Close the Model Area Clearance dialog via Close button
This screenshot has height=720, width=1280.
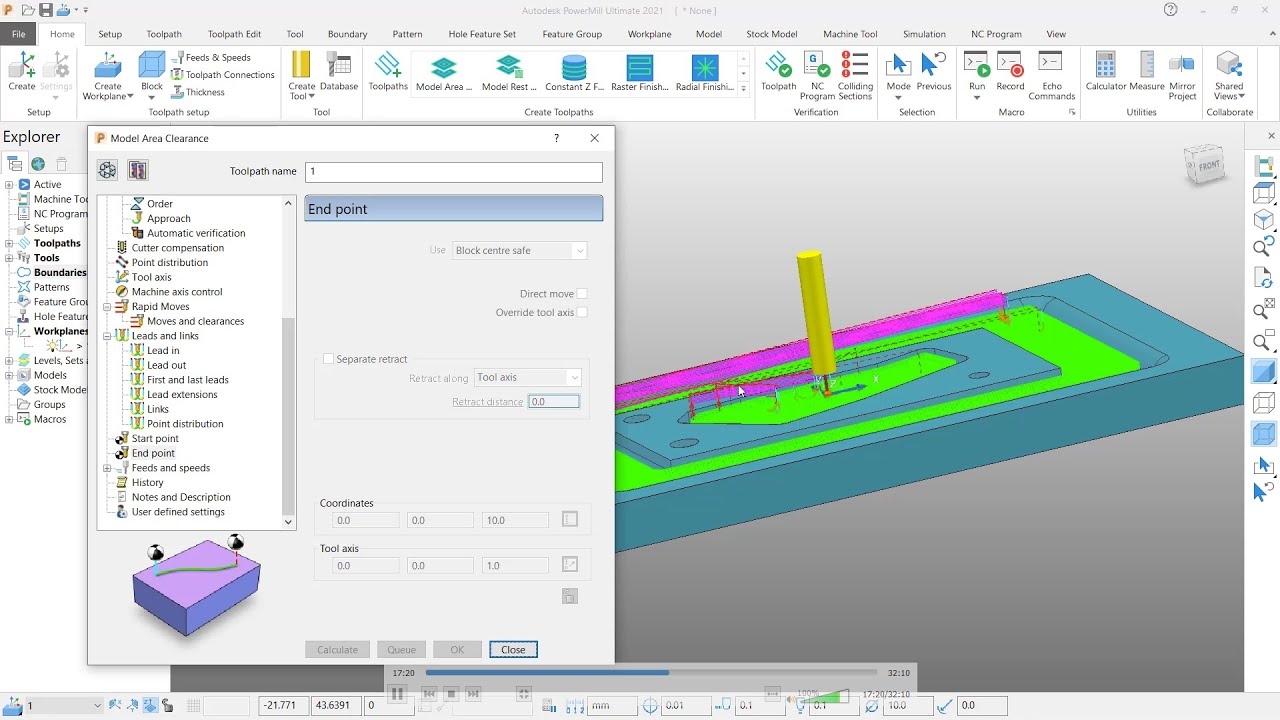tap(513, 650)
